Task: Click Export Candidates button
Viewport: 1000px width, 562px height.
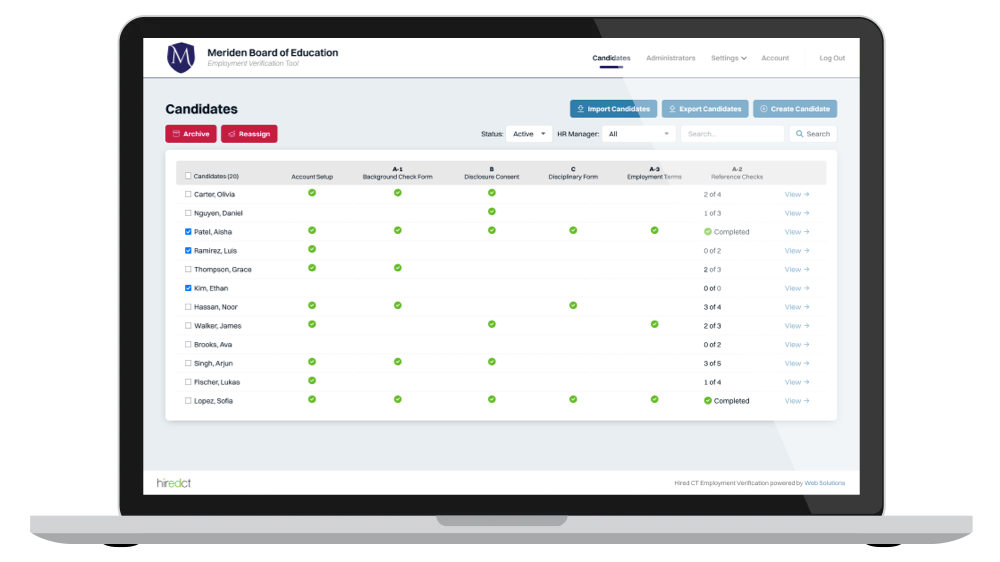Action: tap(705, 109)
